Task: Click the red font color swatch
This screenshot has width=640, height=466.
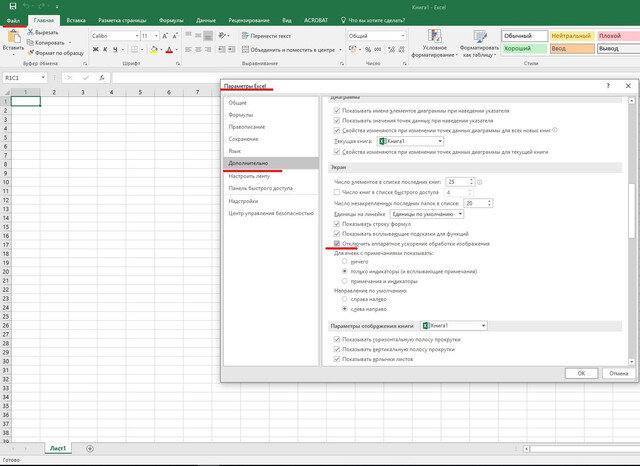Action: [169, 49]
